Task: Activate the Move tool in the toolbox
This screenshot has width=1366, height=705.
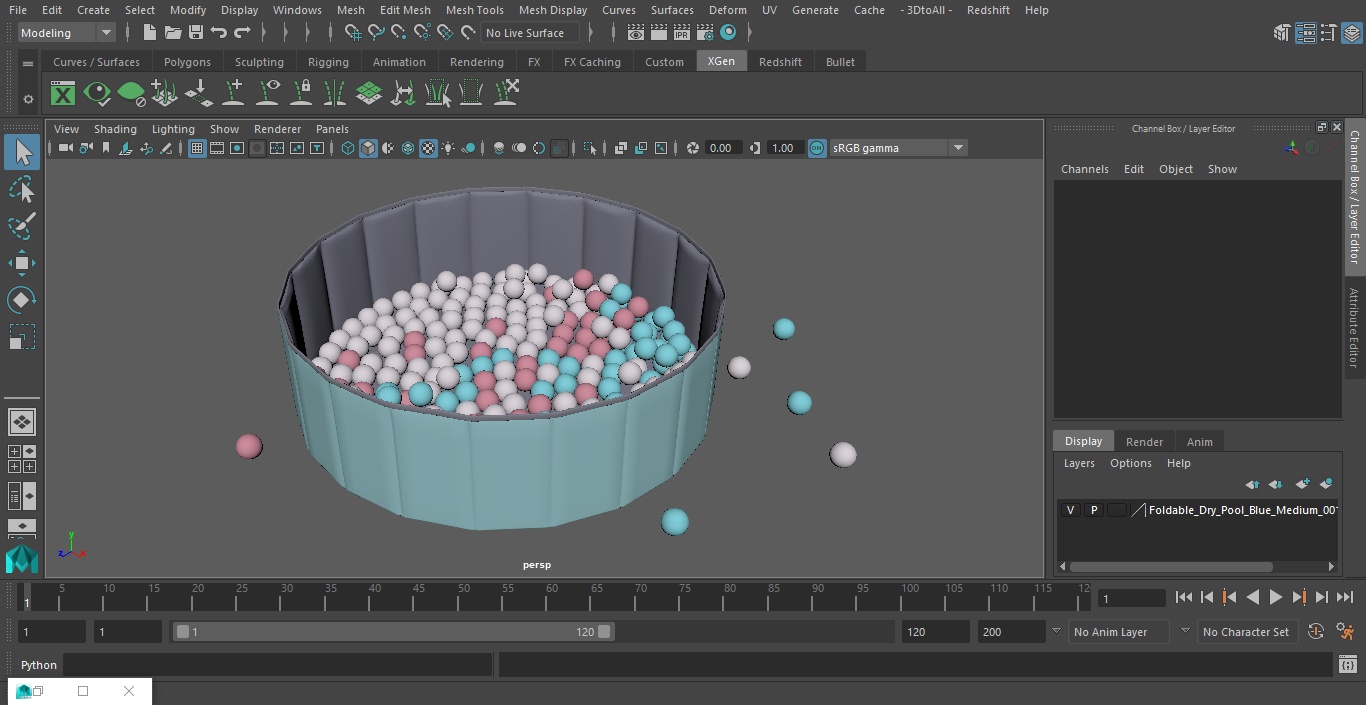Action: pyautogui.click(x=22, y=264)
